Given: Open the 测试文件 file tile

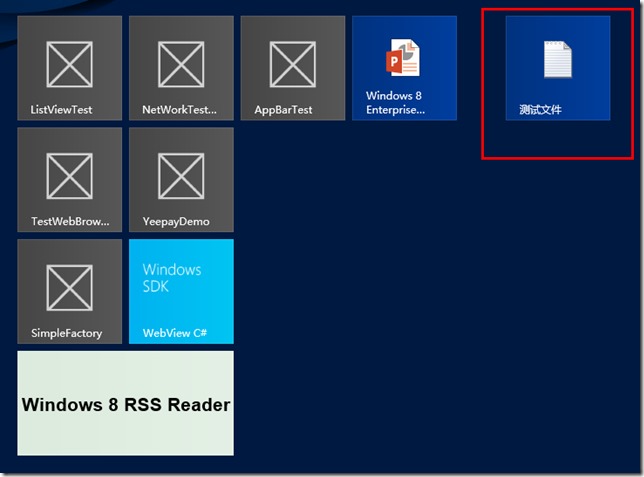Looking at the screenshot, I should tap(558, 68).
